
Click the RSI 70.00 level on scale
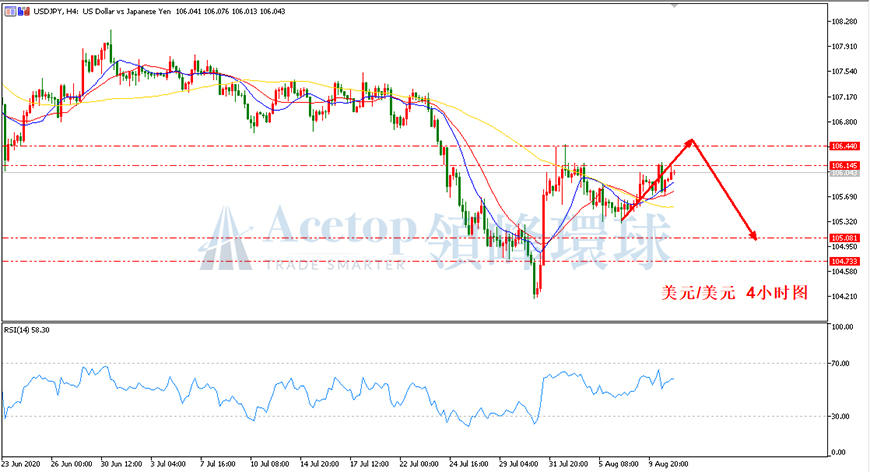[x=841, y=363]
